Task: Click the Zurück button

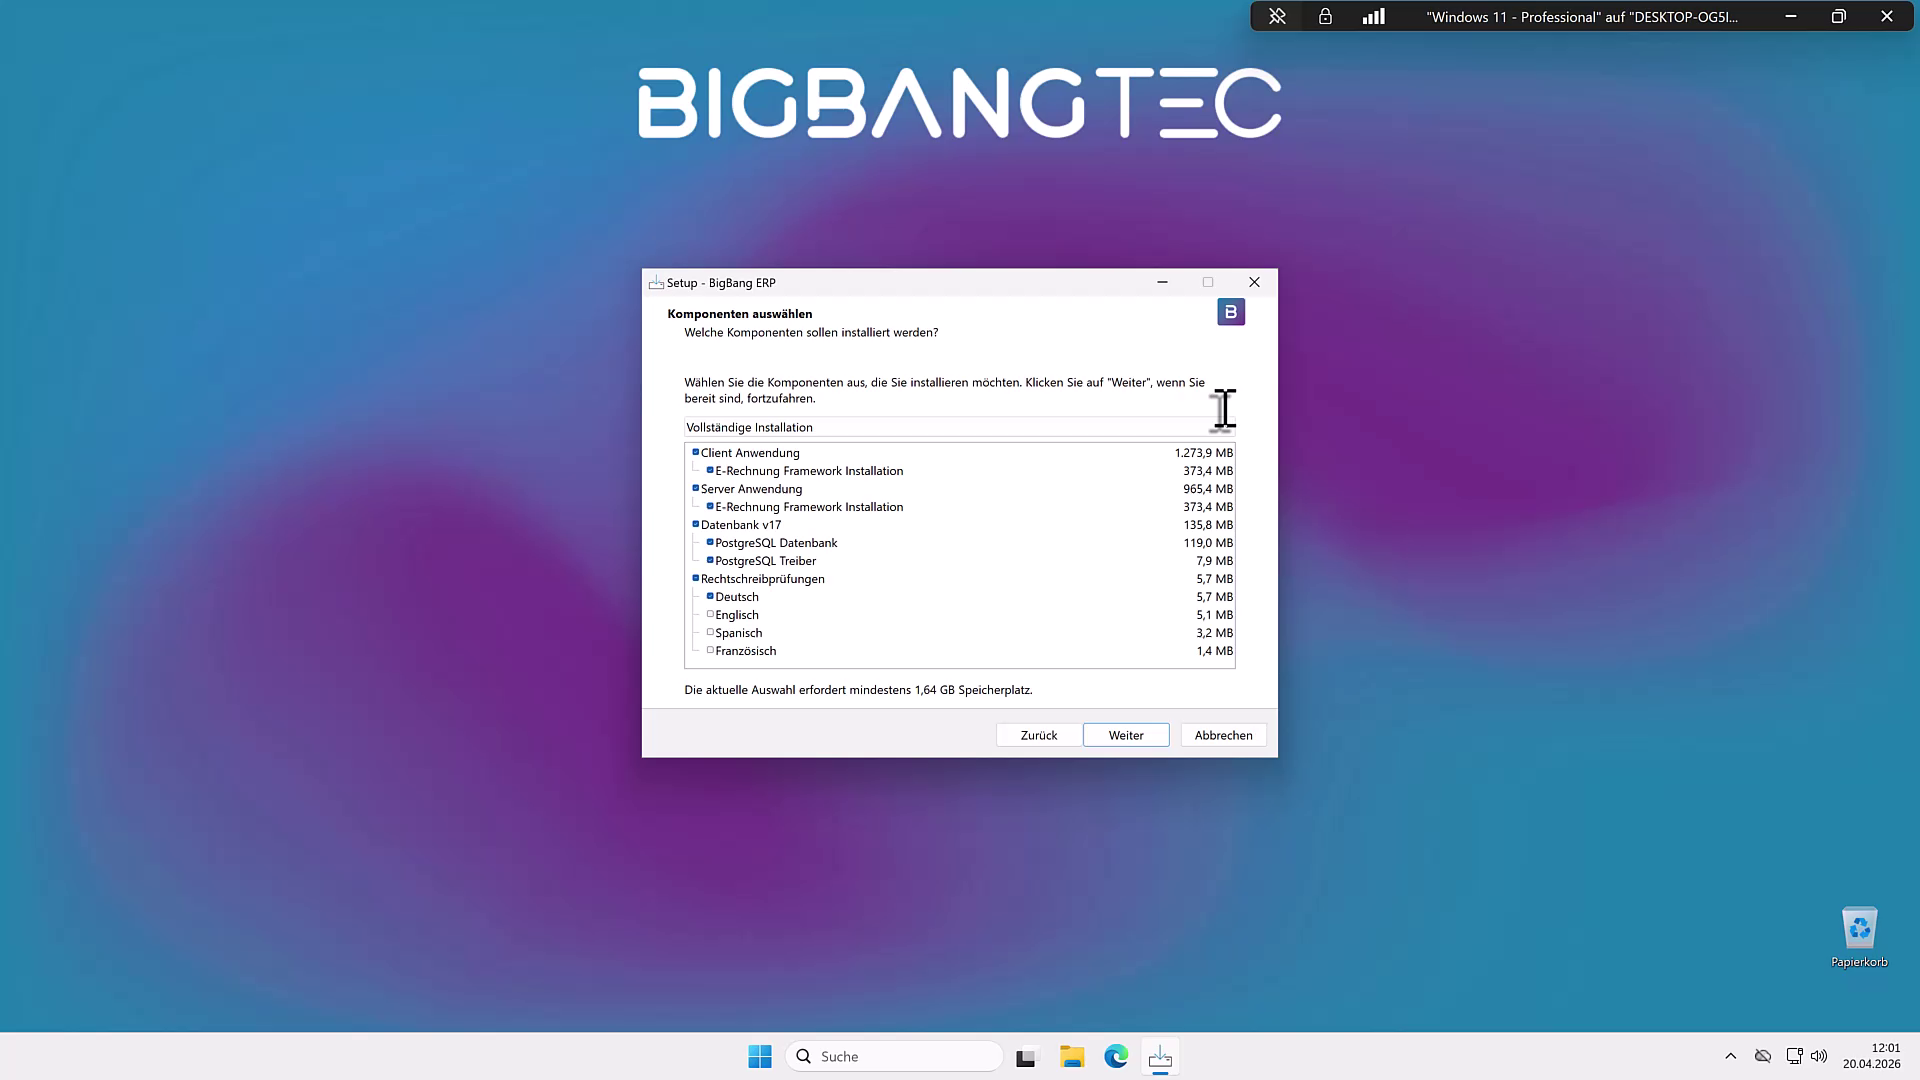Action: click(x=1039, y=735)
